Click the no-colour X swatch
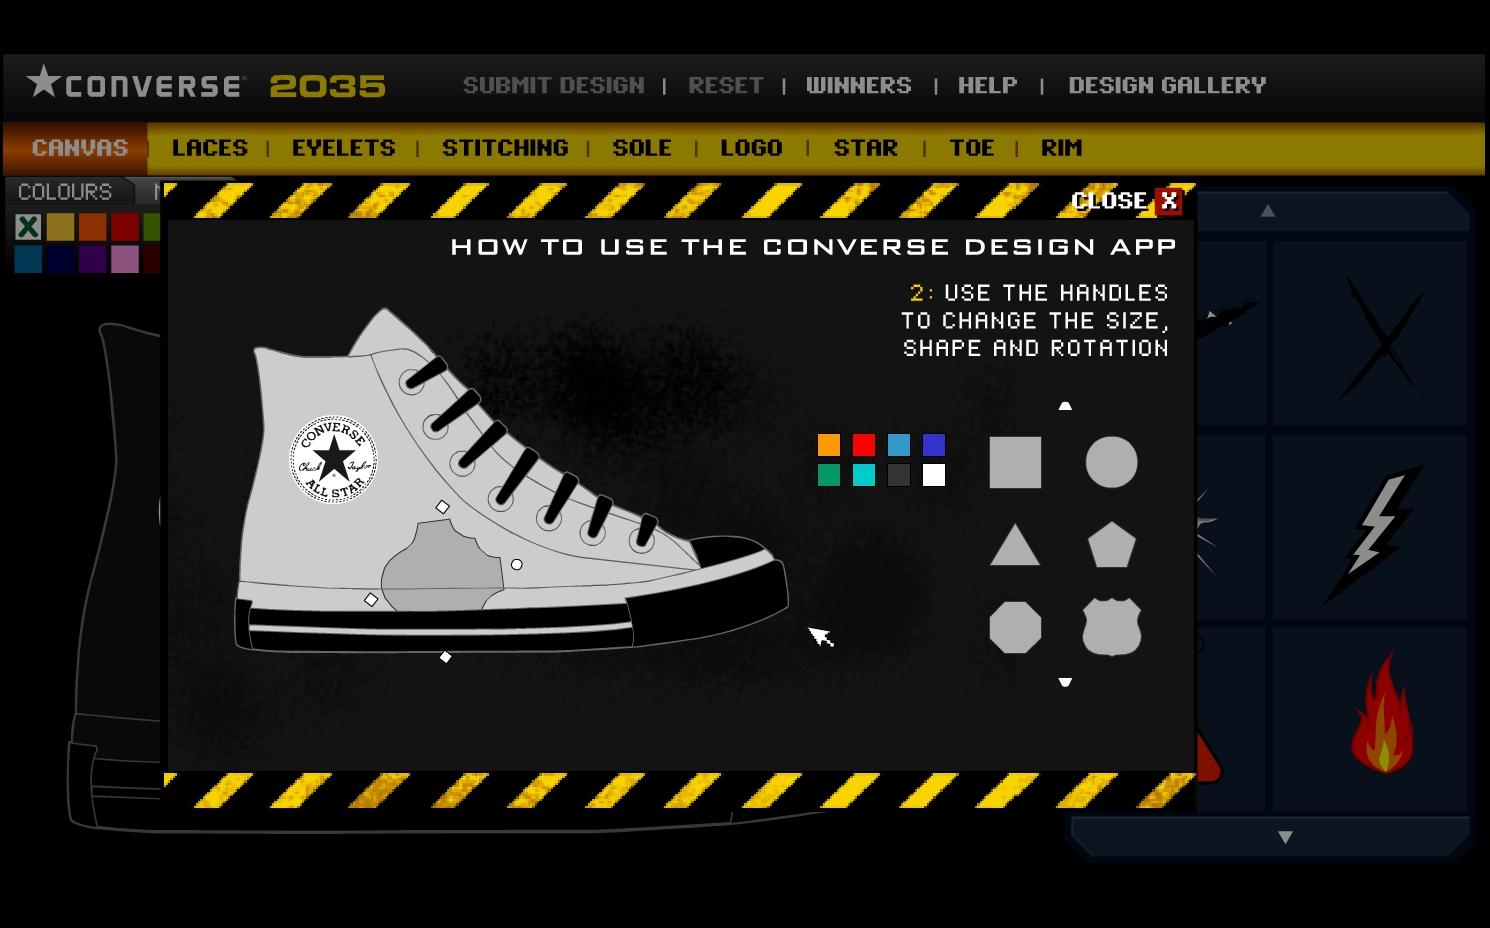Image resolution: width=1490 pixels, height=928 pixels. [28, 227]
